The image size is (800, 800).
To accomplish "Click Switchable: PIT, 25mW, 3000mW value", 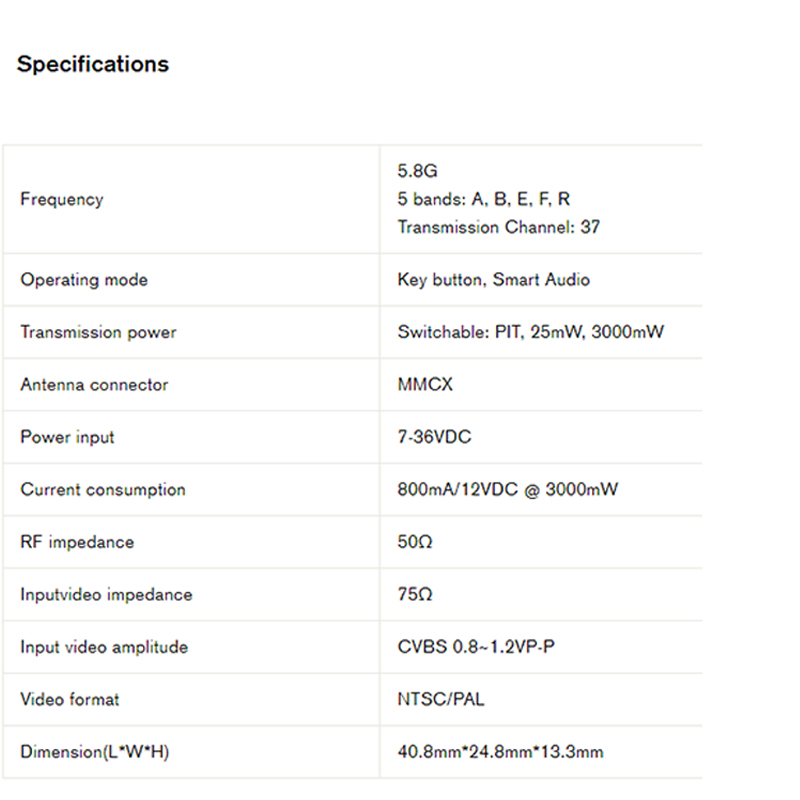I will (x=531, y=332).
